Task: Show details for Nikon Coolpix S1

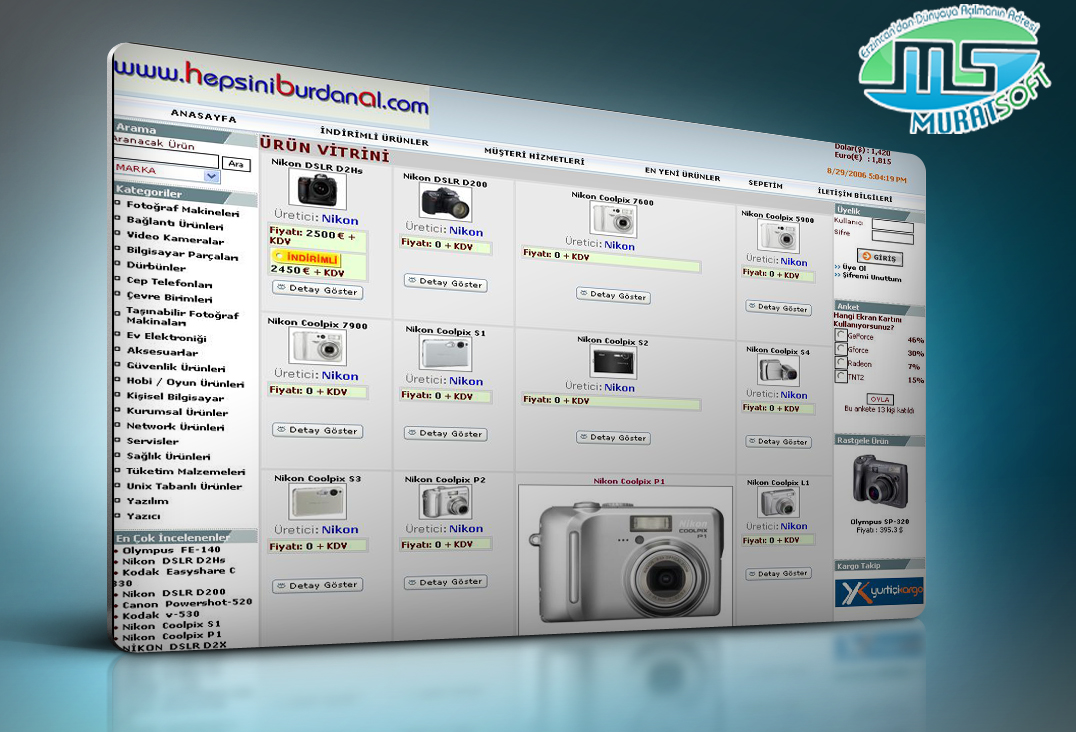Action: pos(446,434)
